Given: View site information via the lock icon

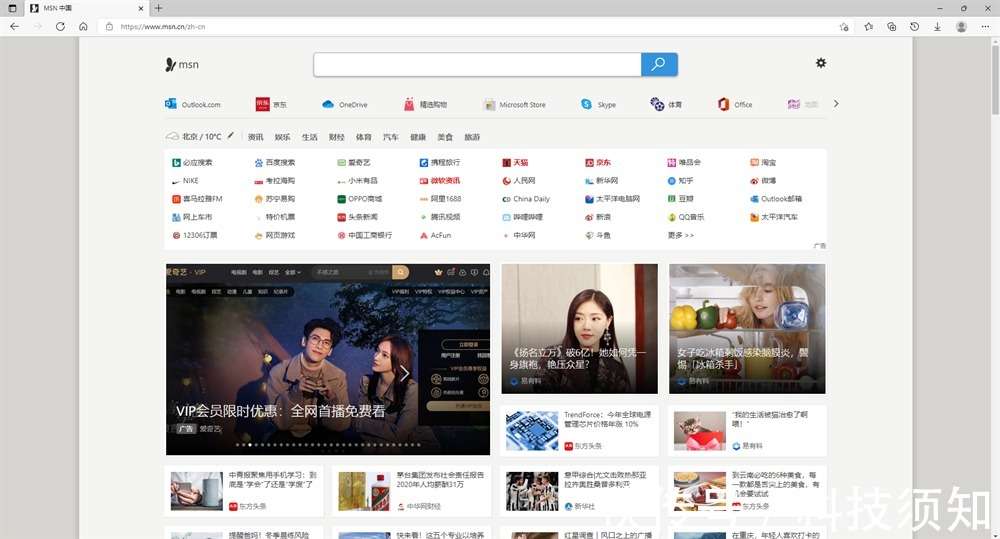Looking at the screenshot, I should (109, 27).
